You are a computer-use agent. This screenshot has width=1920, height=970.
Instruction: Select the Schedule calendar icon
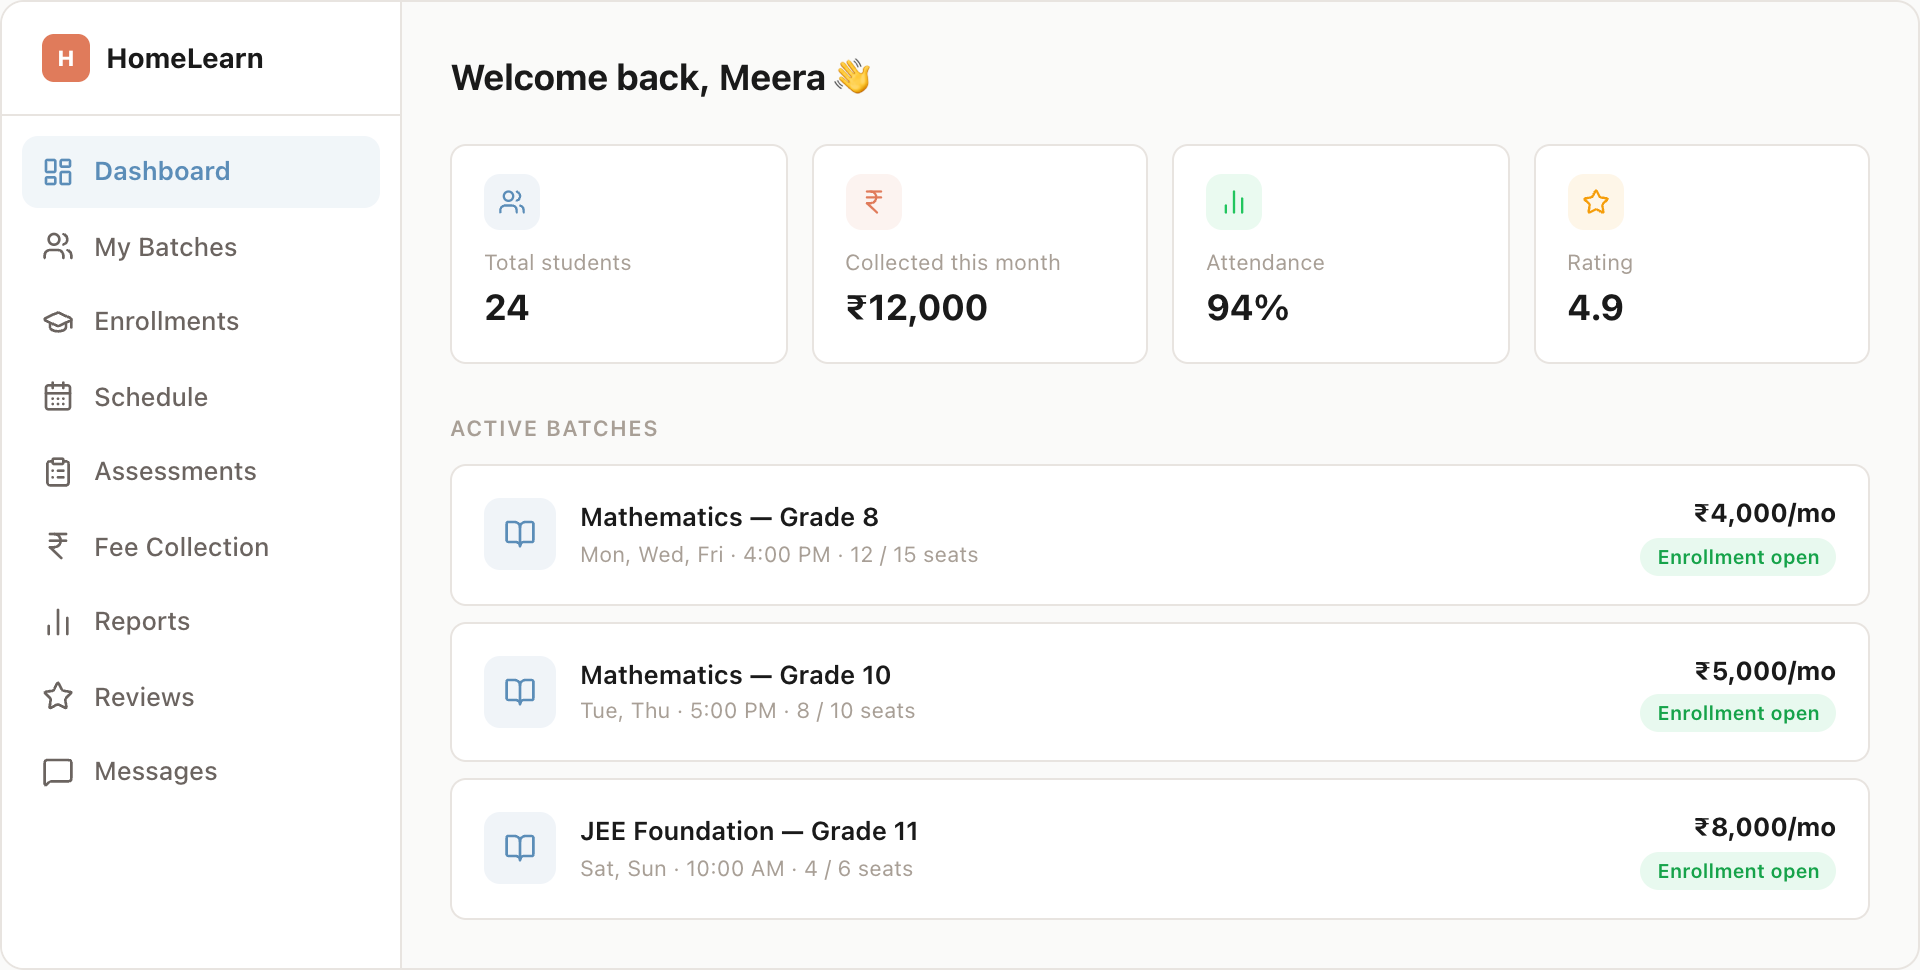click(58, 396)
